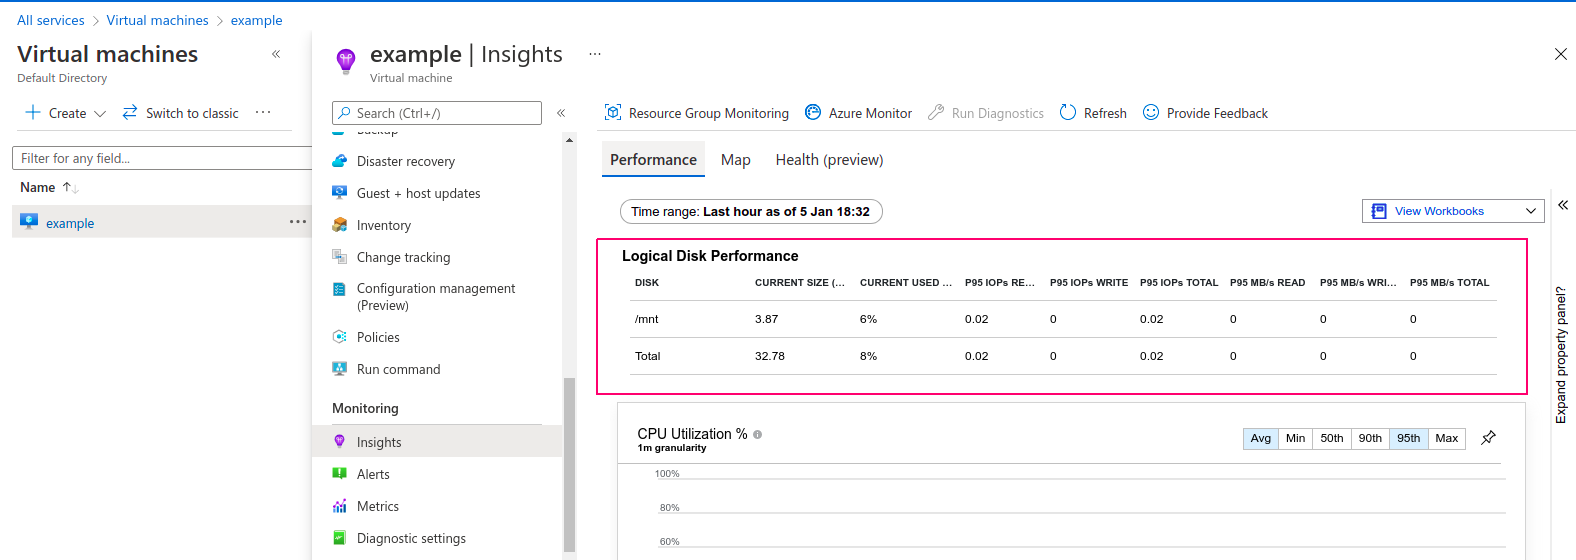1576x560 pixels.
Task: Click the 32.78 current size value
Action: (770, 356)
